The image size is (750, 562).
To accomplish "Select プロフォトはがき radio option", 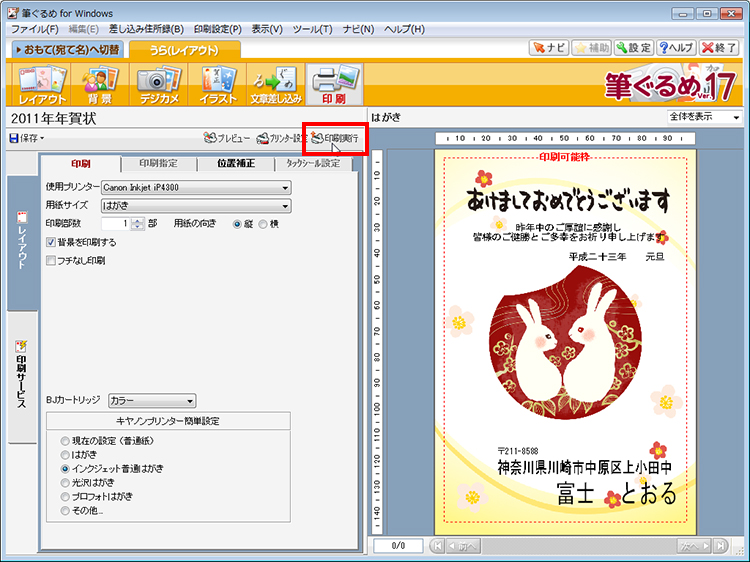I will 65,497.
